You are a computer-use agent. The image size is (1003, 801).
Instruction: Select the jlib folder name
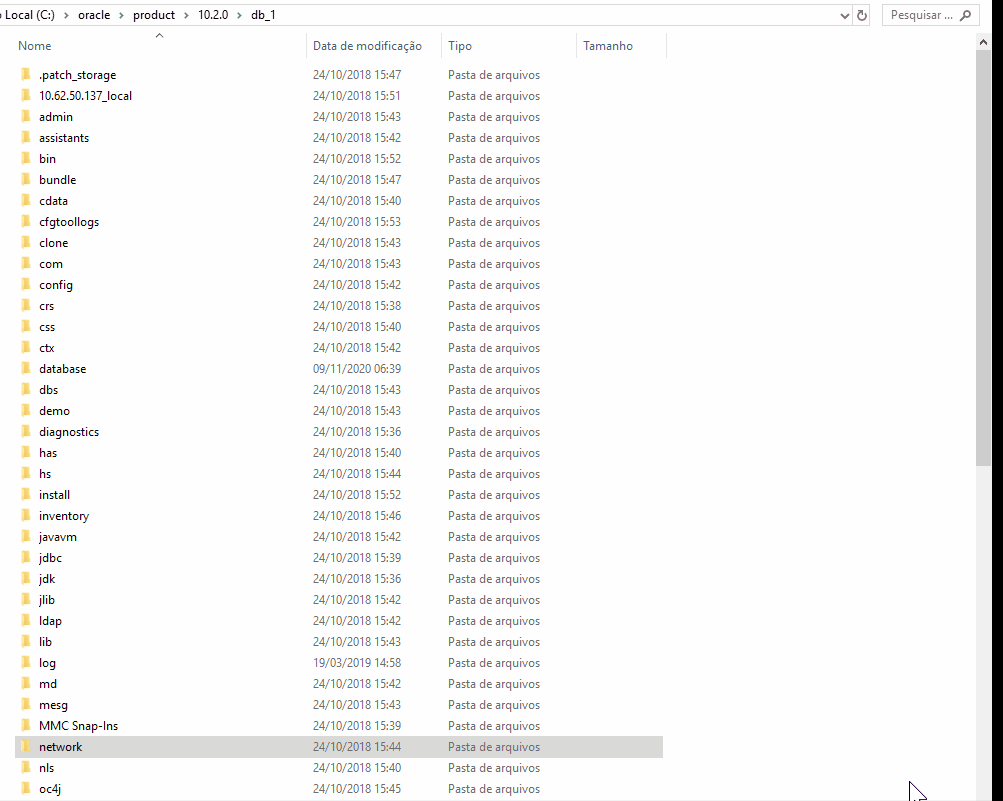pos(47,600)
